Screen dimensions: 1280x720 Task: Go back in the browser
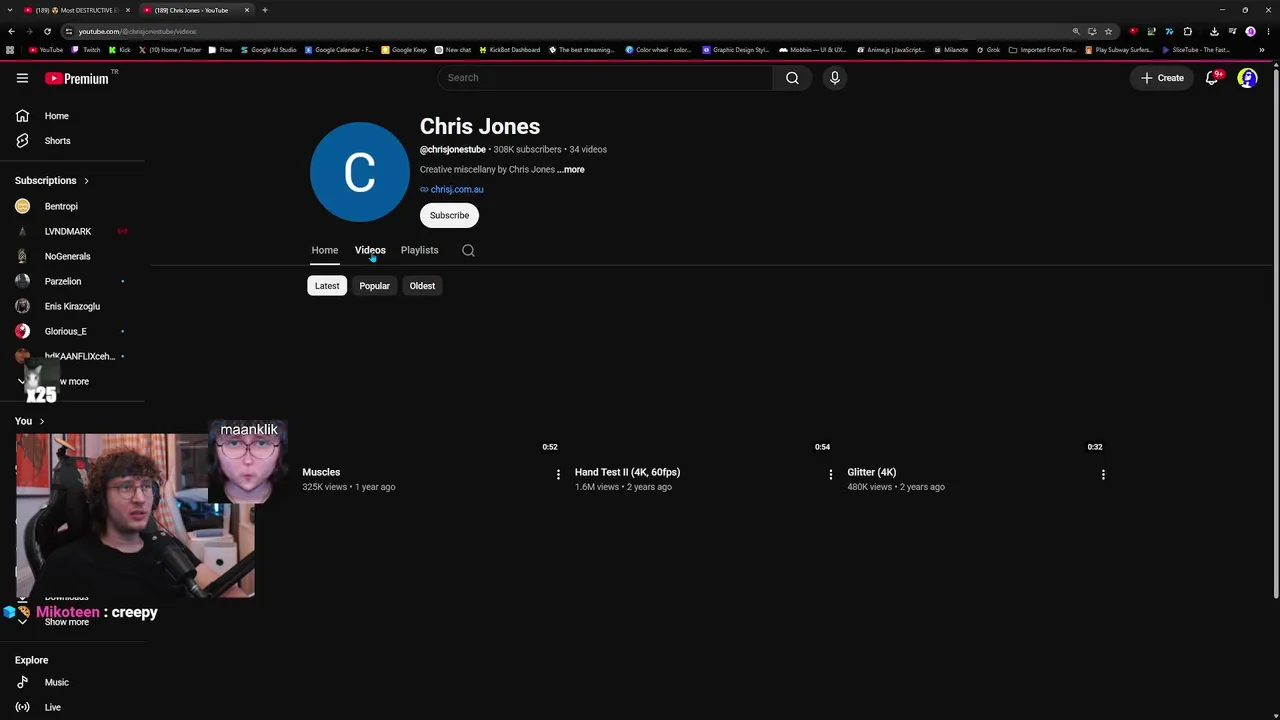11,31
